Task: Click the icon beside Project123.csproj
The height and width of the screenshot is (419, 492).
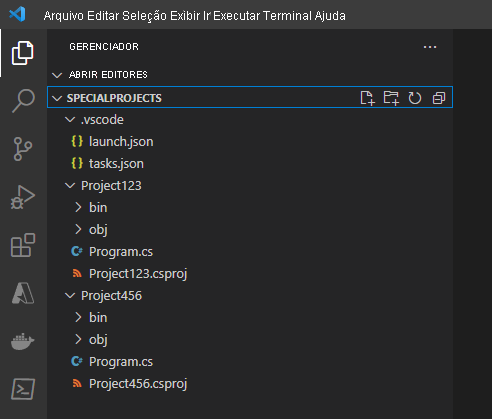Action: (77, 274)
